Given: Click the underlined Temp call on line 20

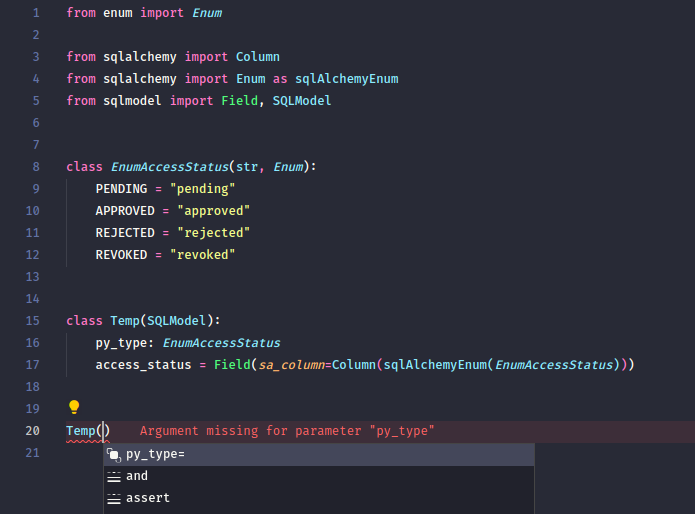Looking at the screenshot, I should pyautogui.click(x=81, y=431).
